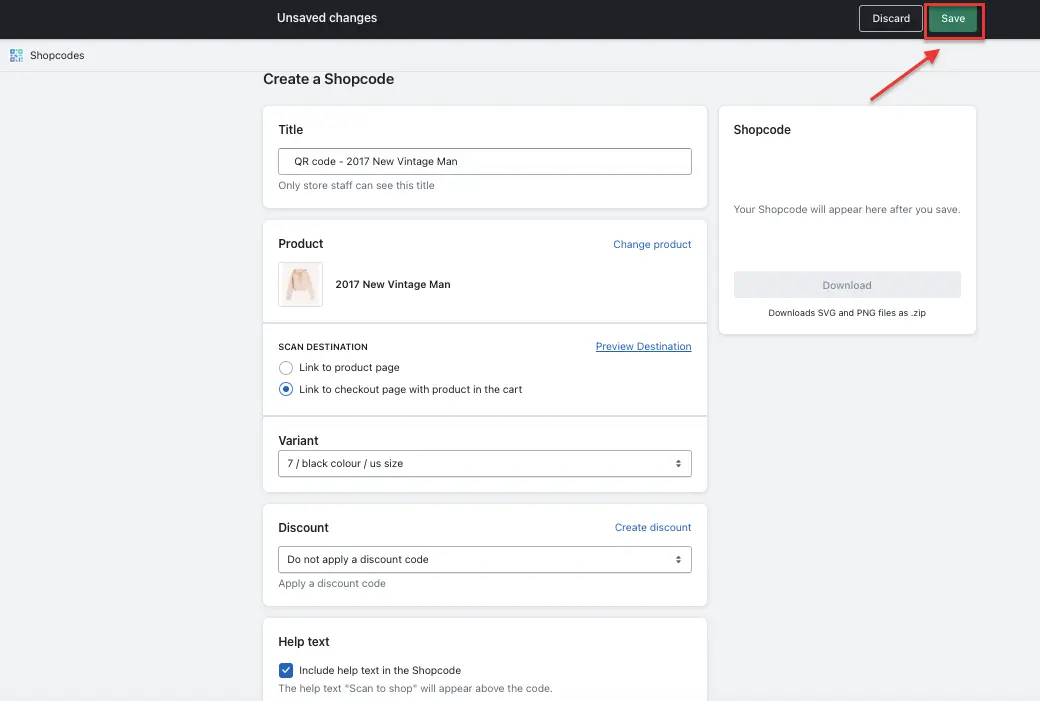Open the Variant dropdown
The height and width of the screenshot is (701, 1040).
click(485, 464)
